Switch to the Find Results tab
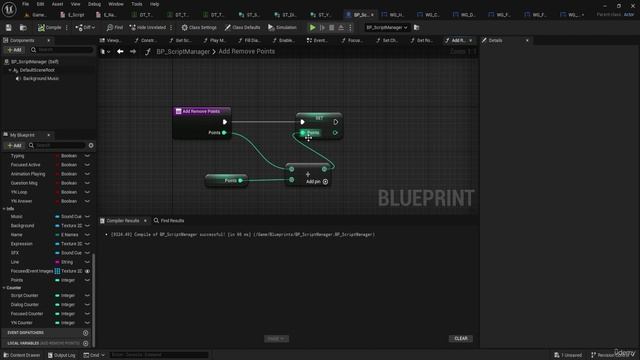This screenshot has height=360, width=640. click(169, 221)
